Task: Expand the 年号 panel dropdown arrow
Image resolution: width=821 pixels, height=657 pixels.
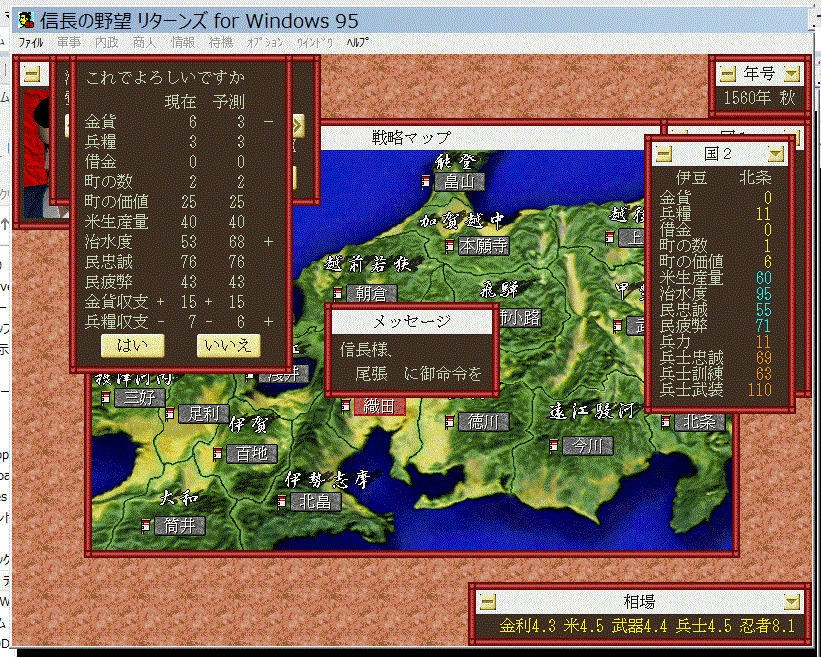Action: coord(792,75)
